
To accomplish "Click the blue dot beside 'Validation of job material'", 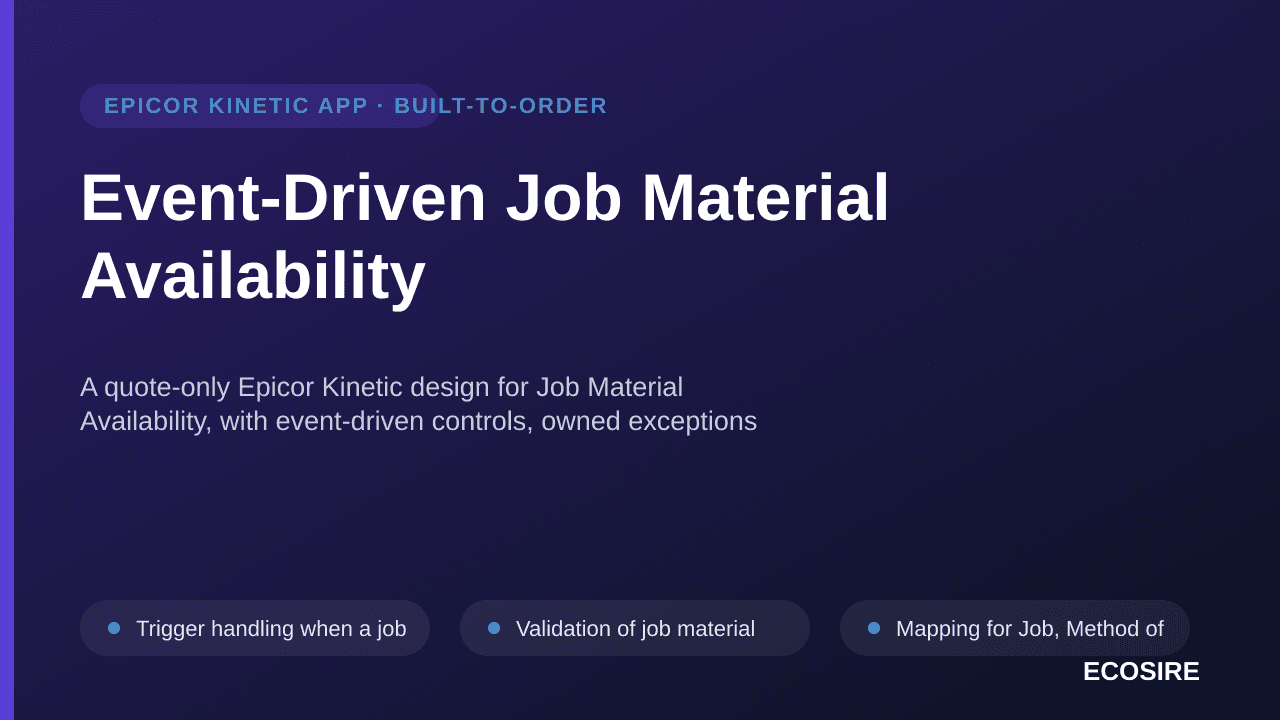I will point(494,628).
